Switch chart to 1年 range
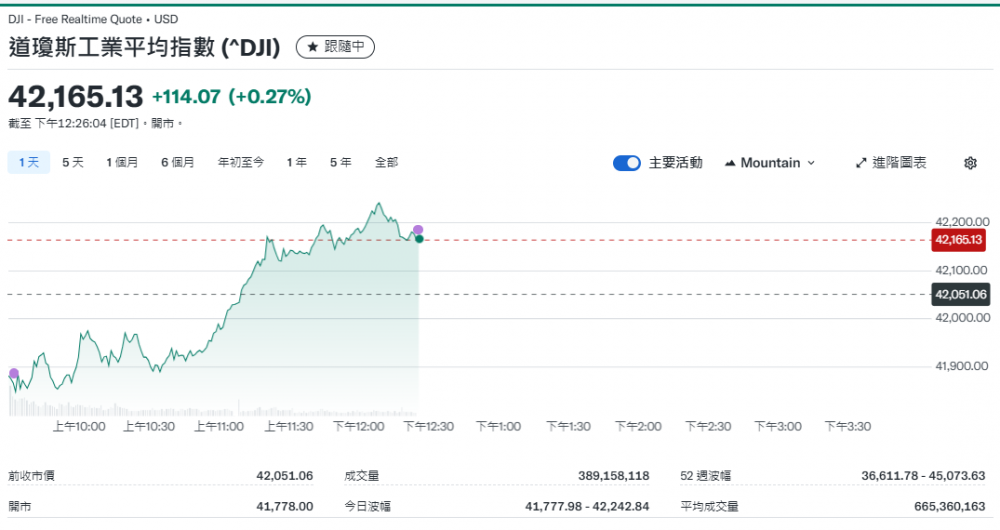This screenshot has height=530, width=1000. (297, 162)
